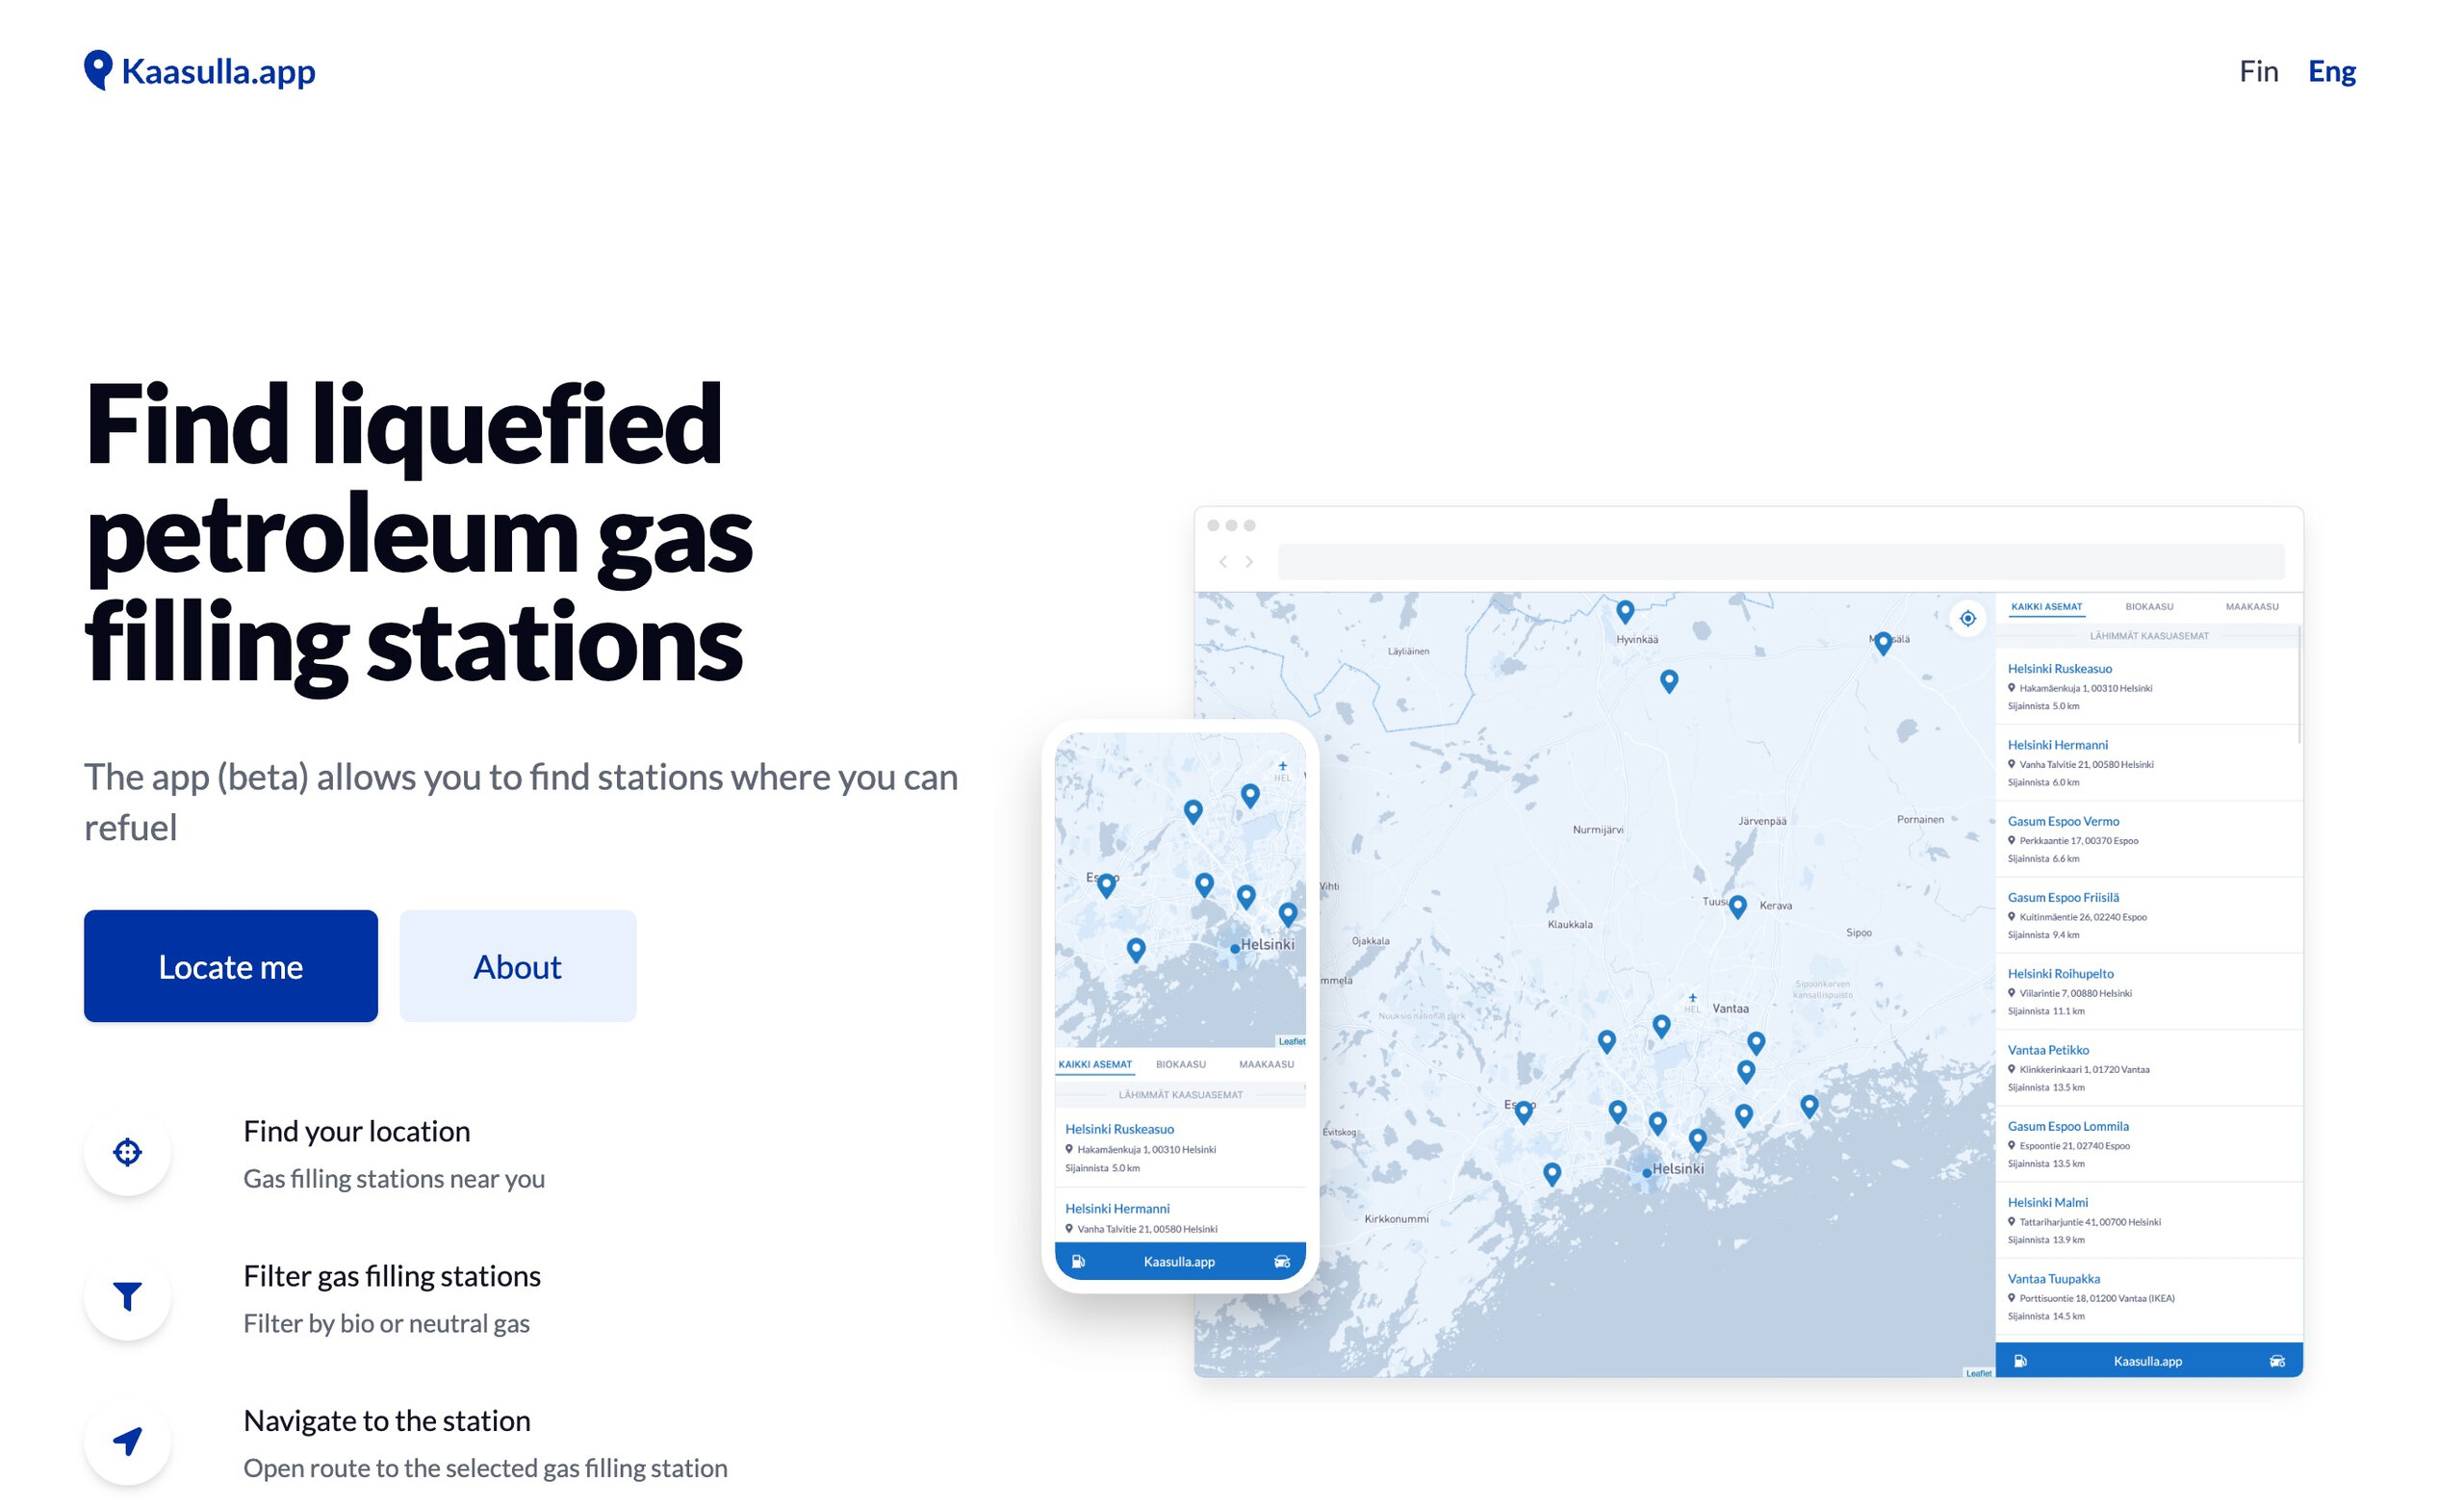
Task: Click the map pin near Espoo on phone map
Action: [x=1106, y=885]
